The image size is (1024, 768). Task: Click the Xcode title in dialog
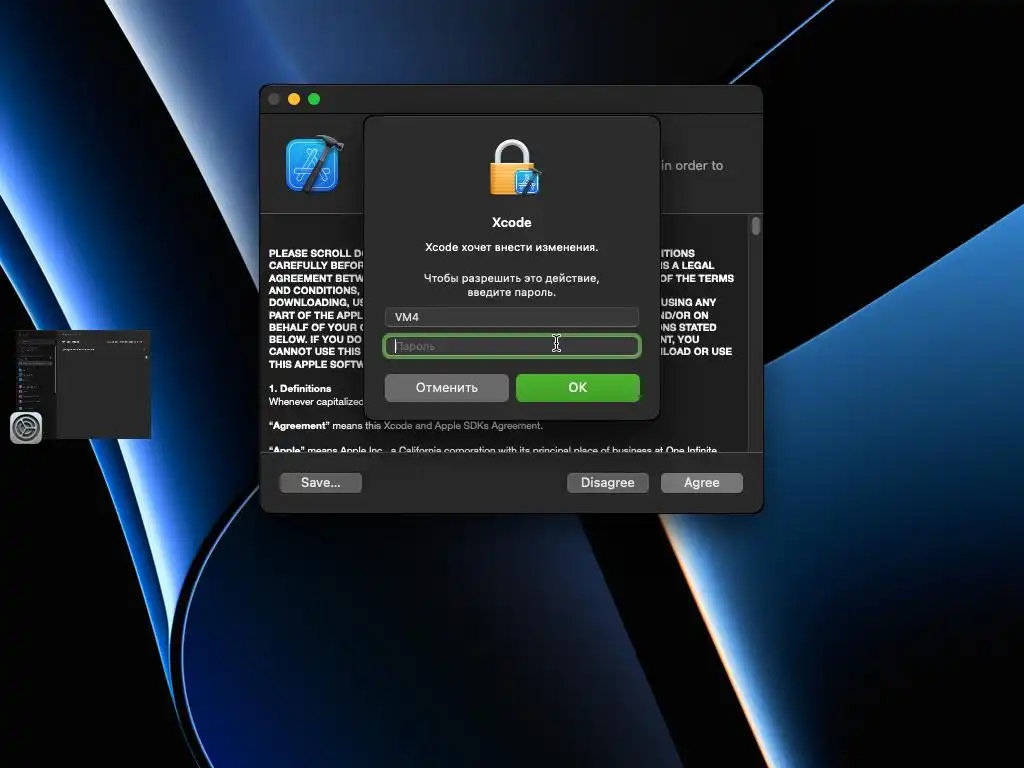pyautogui.click(x=511, y=222)
